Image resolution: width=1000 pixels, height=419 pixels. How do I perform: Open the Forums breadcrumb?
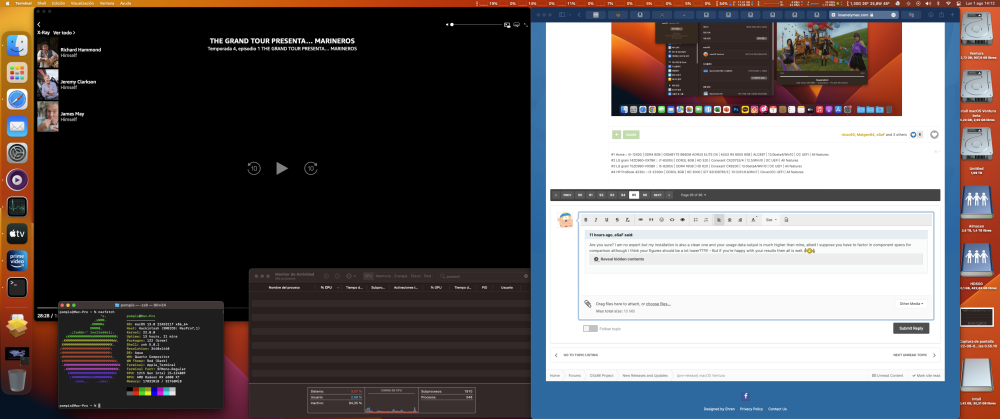click(x=575, y=376)
